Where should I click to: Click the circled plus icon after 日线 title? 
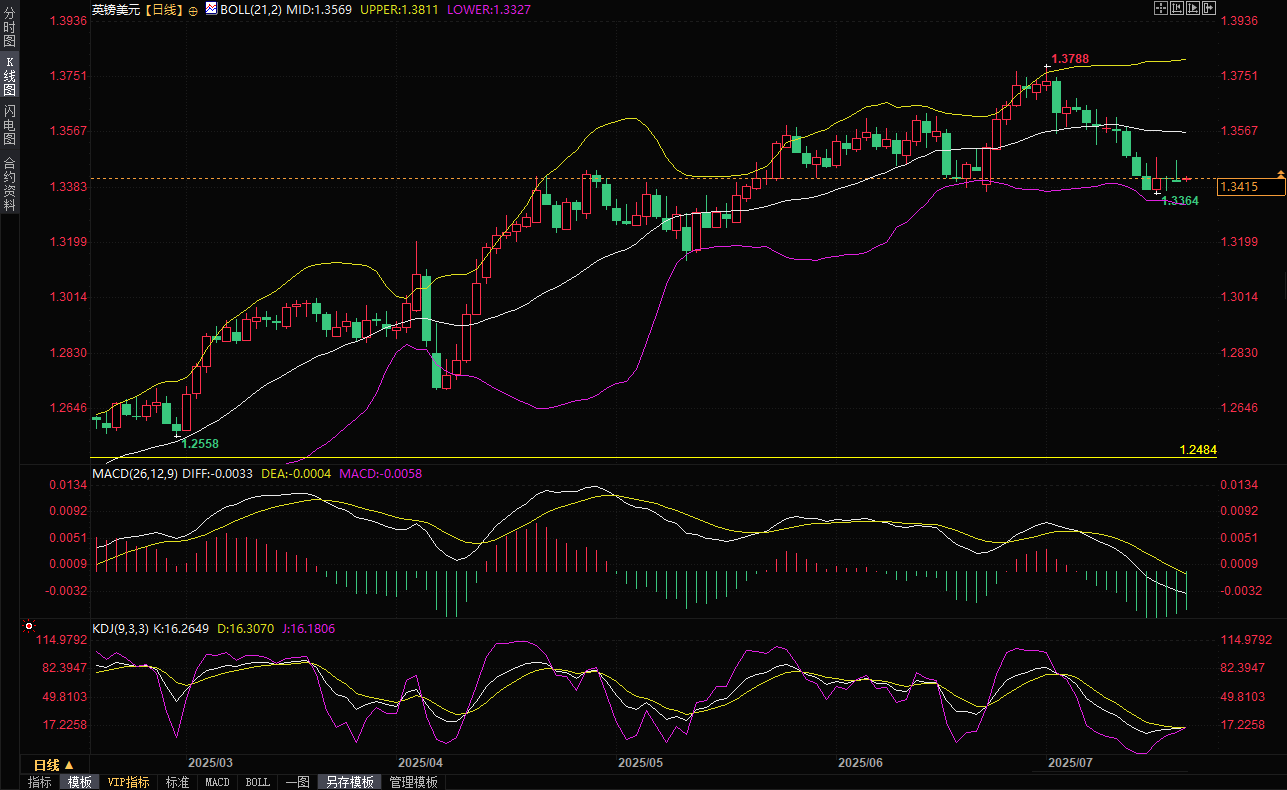192,10
